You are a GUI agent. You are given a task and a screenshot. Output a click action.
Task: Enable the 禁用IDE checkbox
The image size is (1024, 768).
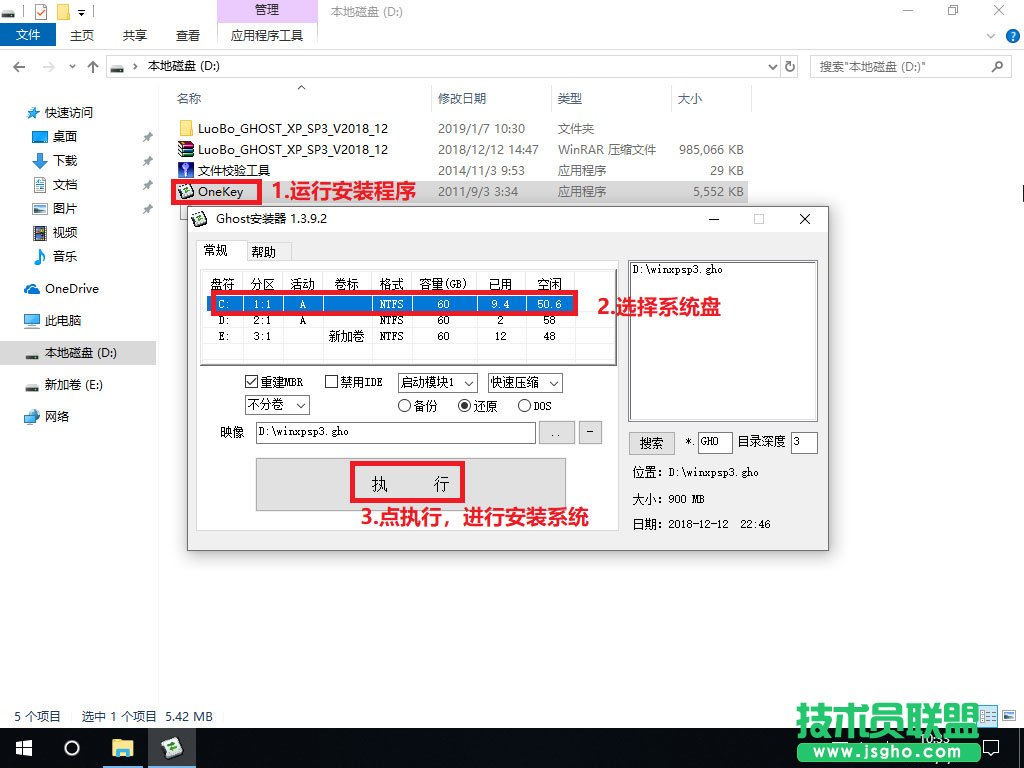click(330, 381)
